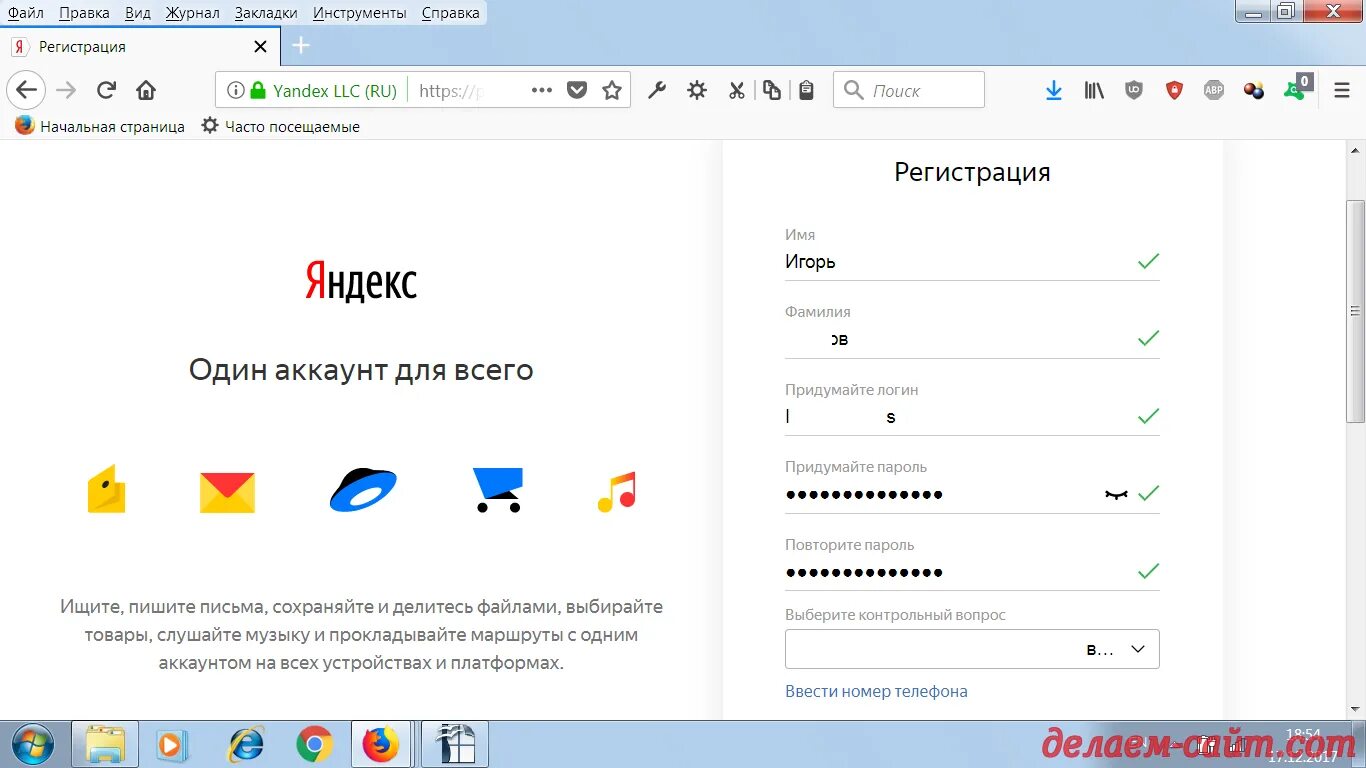Expand the контрольный вопрос dropdown
1366x768 pixels.
click(972, 649)
